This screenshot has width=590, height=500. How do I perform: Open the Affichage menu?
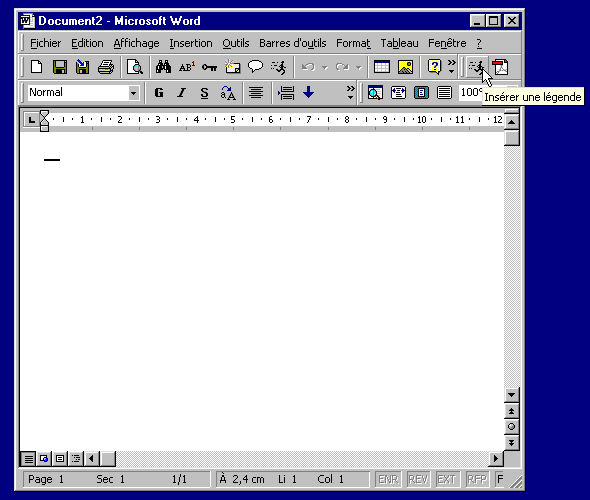point(136,43)
